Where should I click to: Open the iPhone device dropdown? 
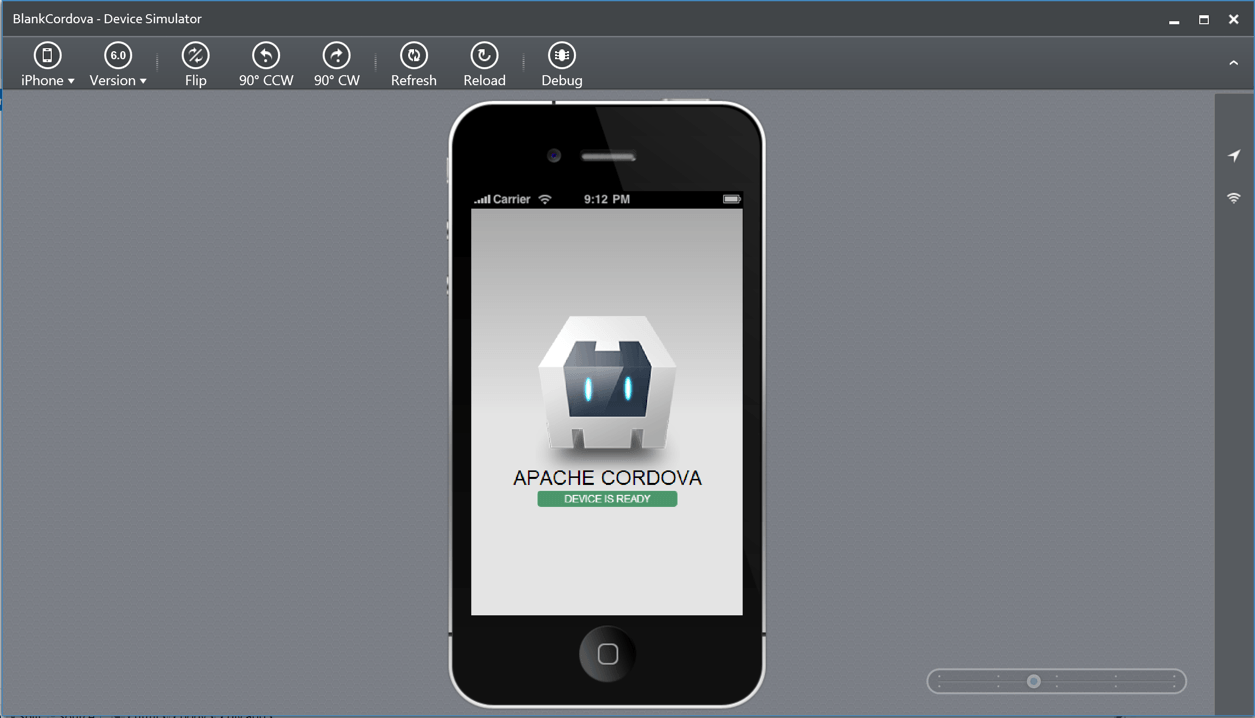tap(47, 65)
